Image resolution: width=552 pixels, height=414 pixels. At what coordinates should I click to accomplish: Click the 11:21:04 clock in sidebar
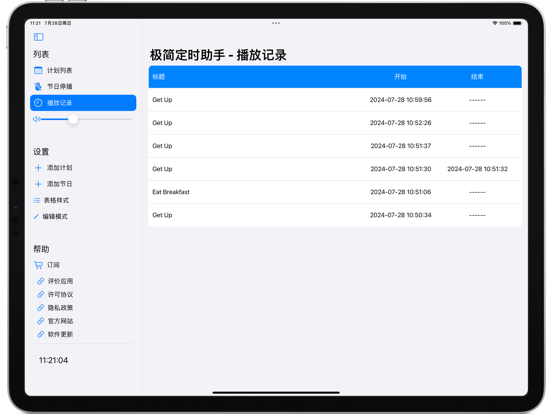(x=54, y=360)
